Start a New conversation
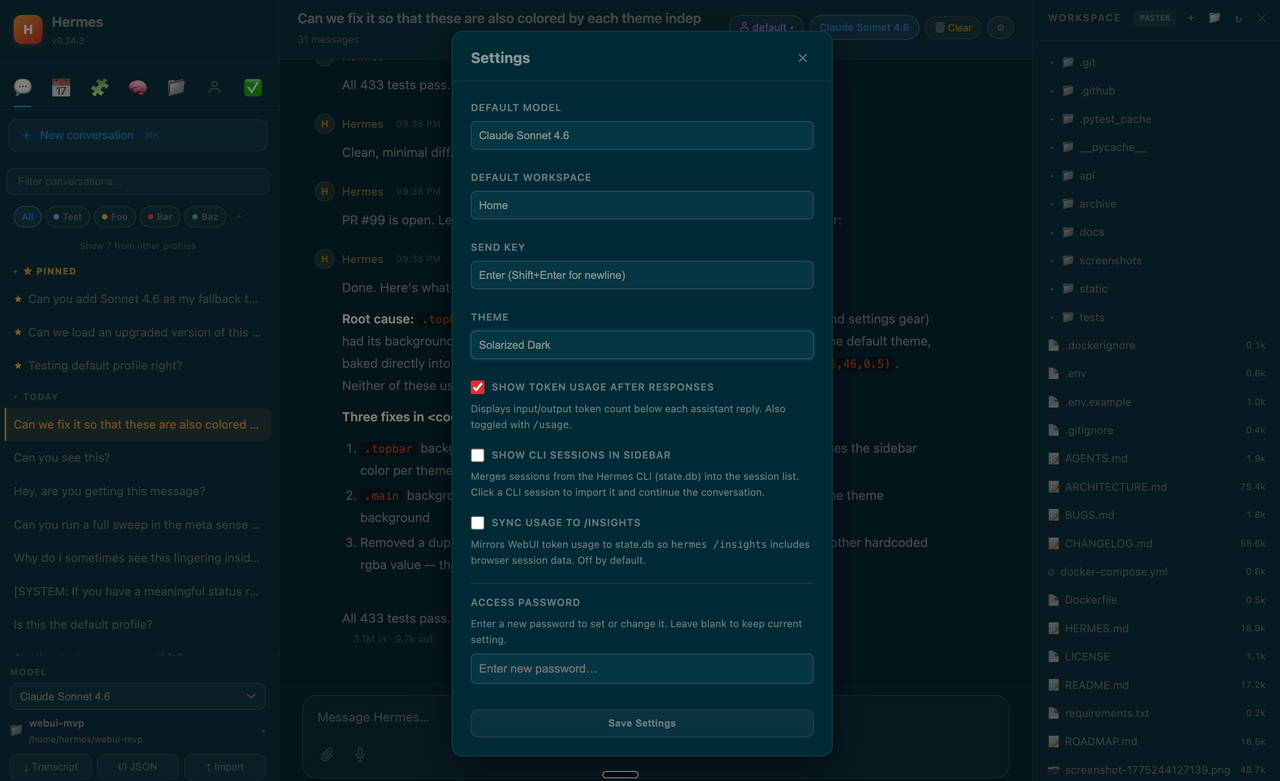This screenshot has height=781, width=1280. coord(138,135)
